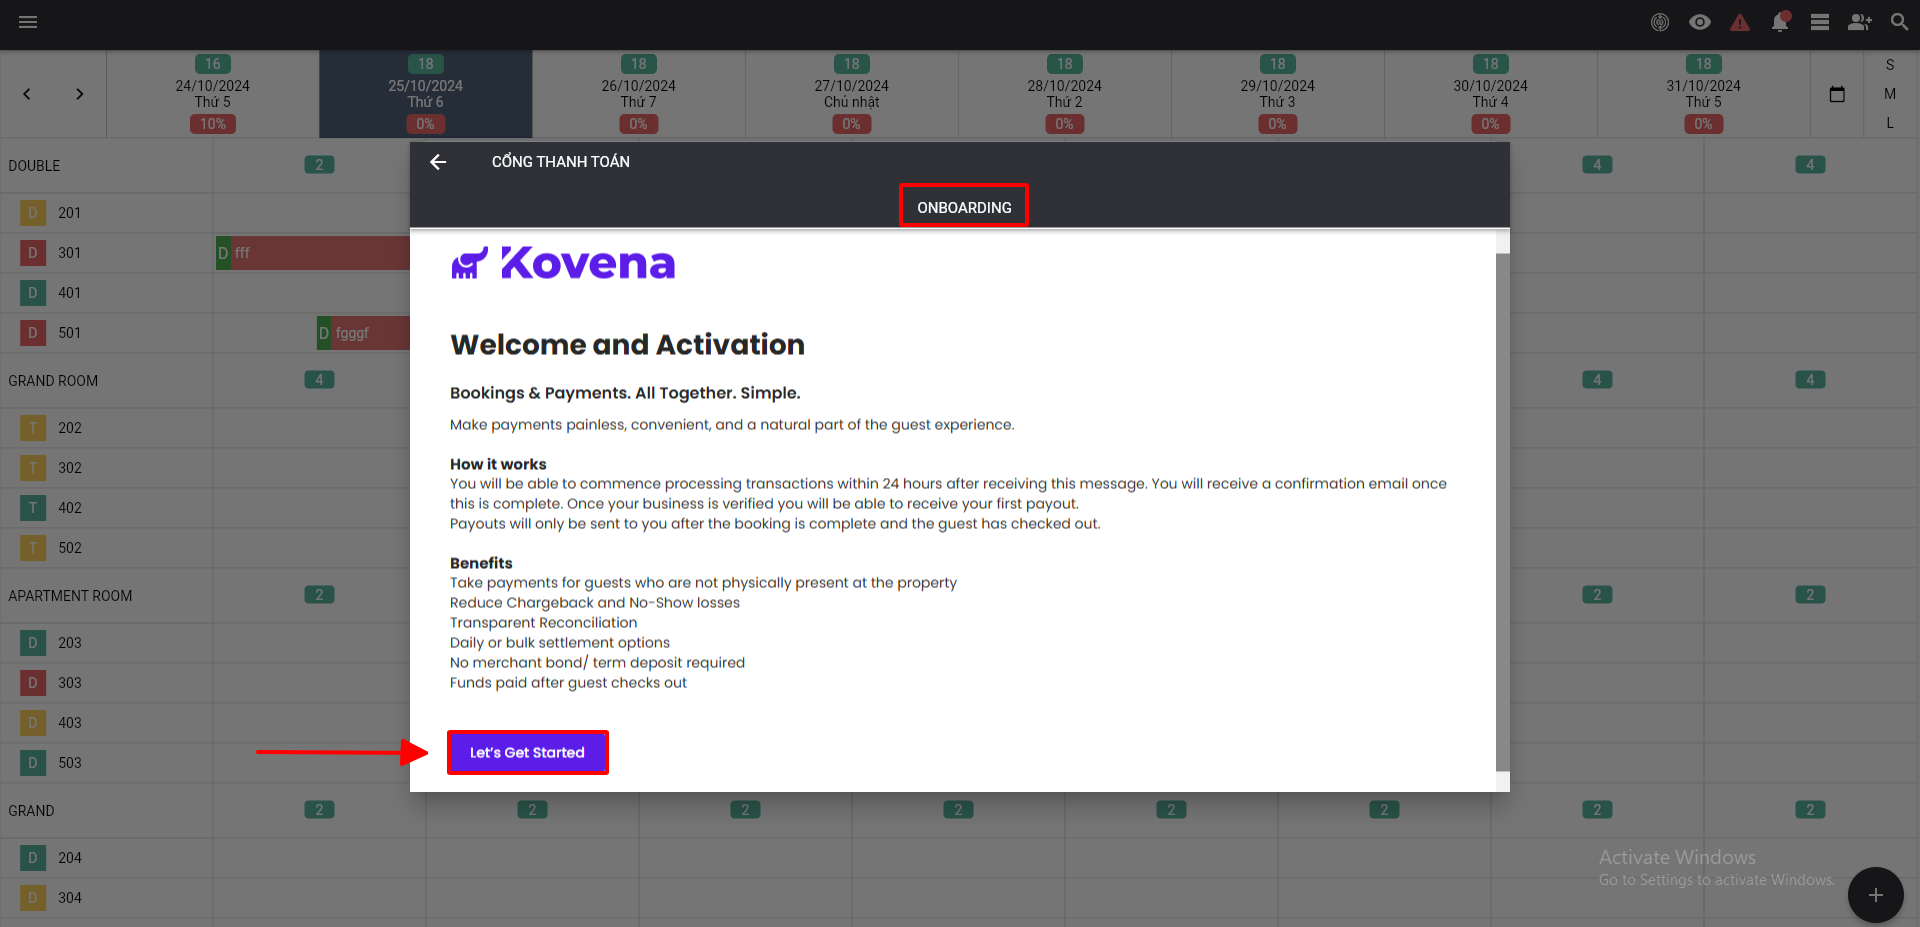Open the fgggf booking on room 501
Image resolution: width=1920 pixels, height=927 pixels.
click(363, 333)
